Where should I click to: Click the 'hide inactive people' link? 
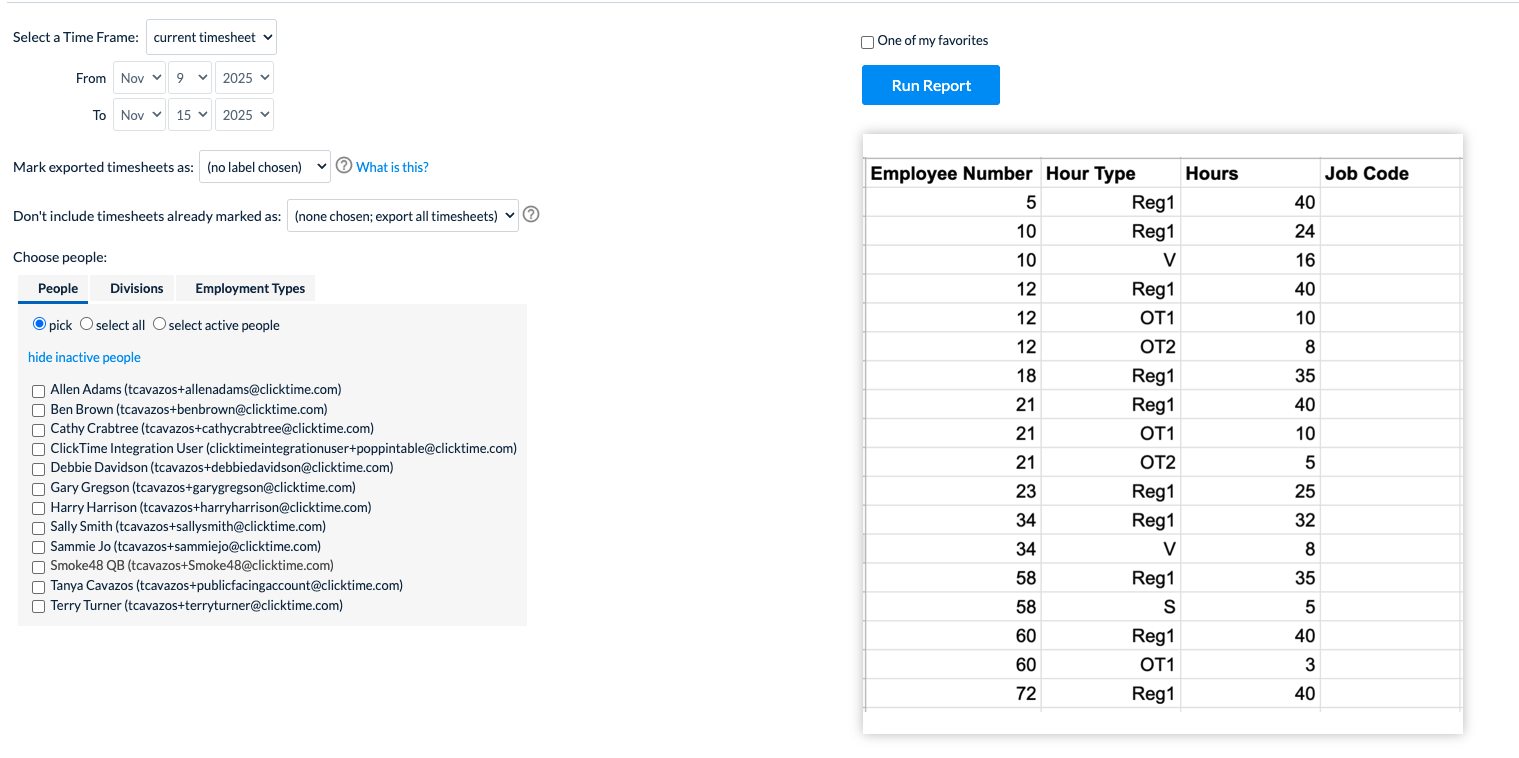[84, 357]
